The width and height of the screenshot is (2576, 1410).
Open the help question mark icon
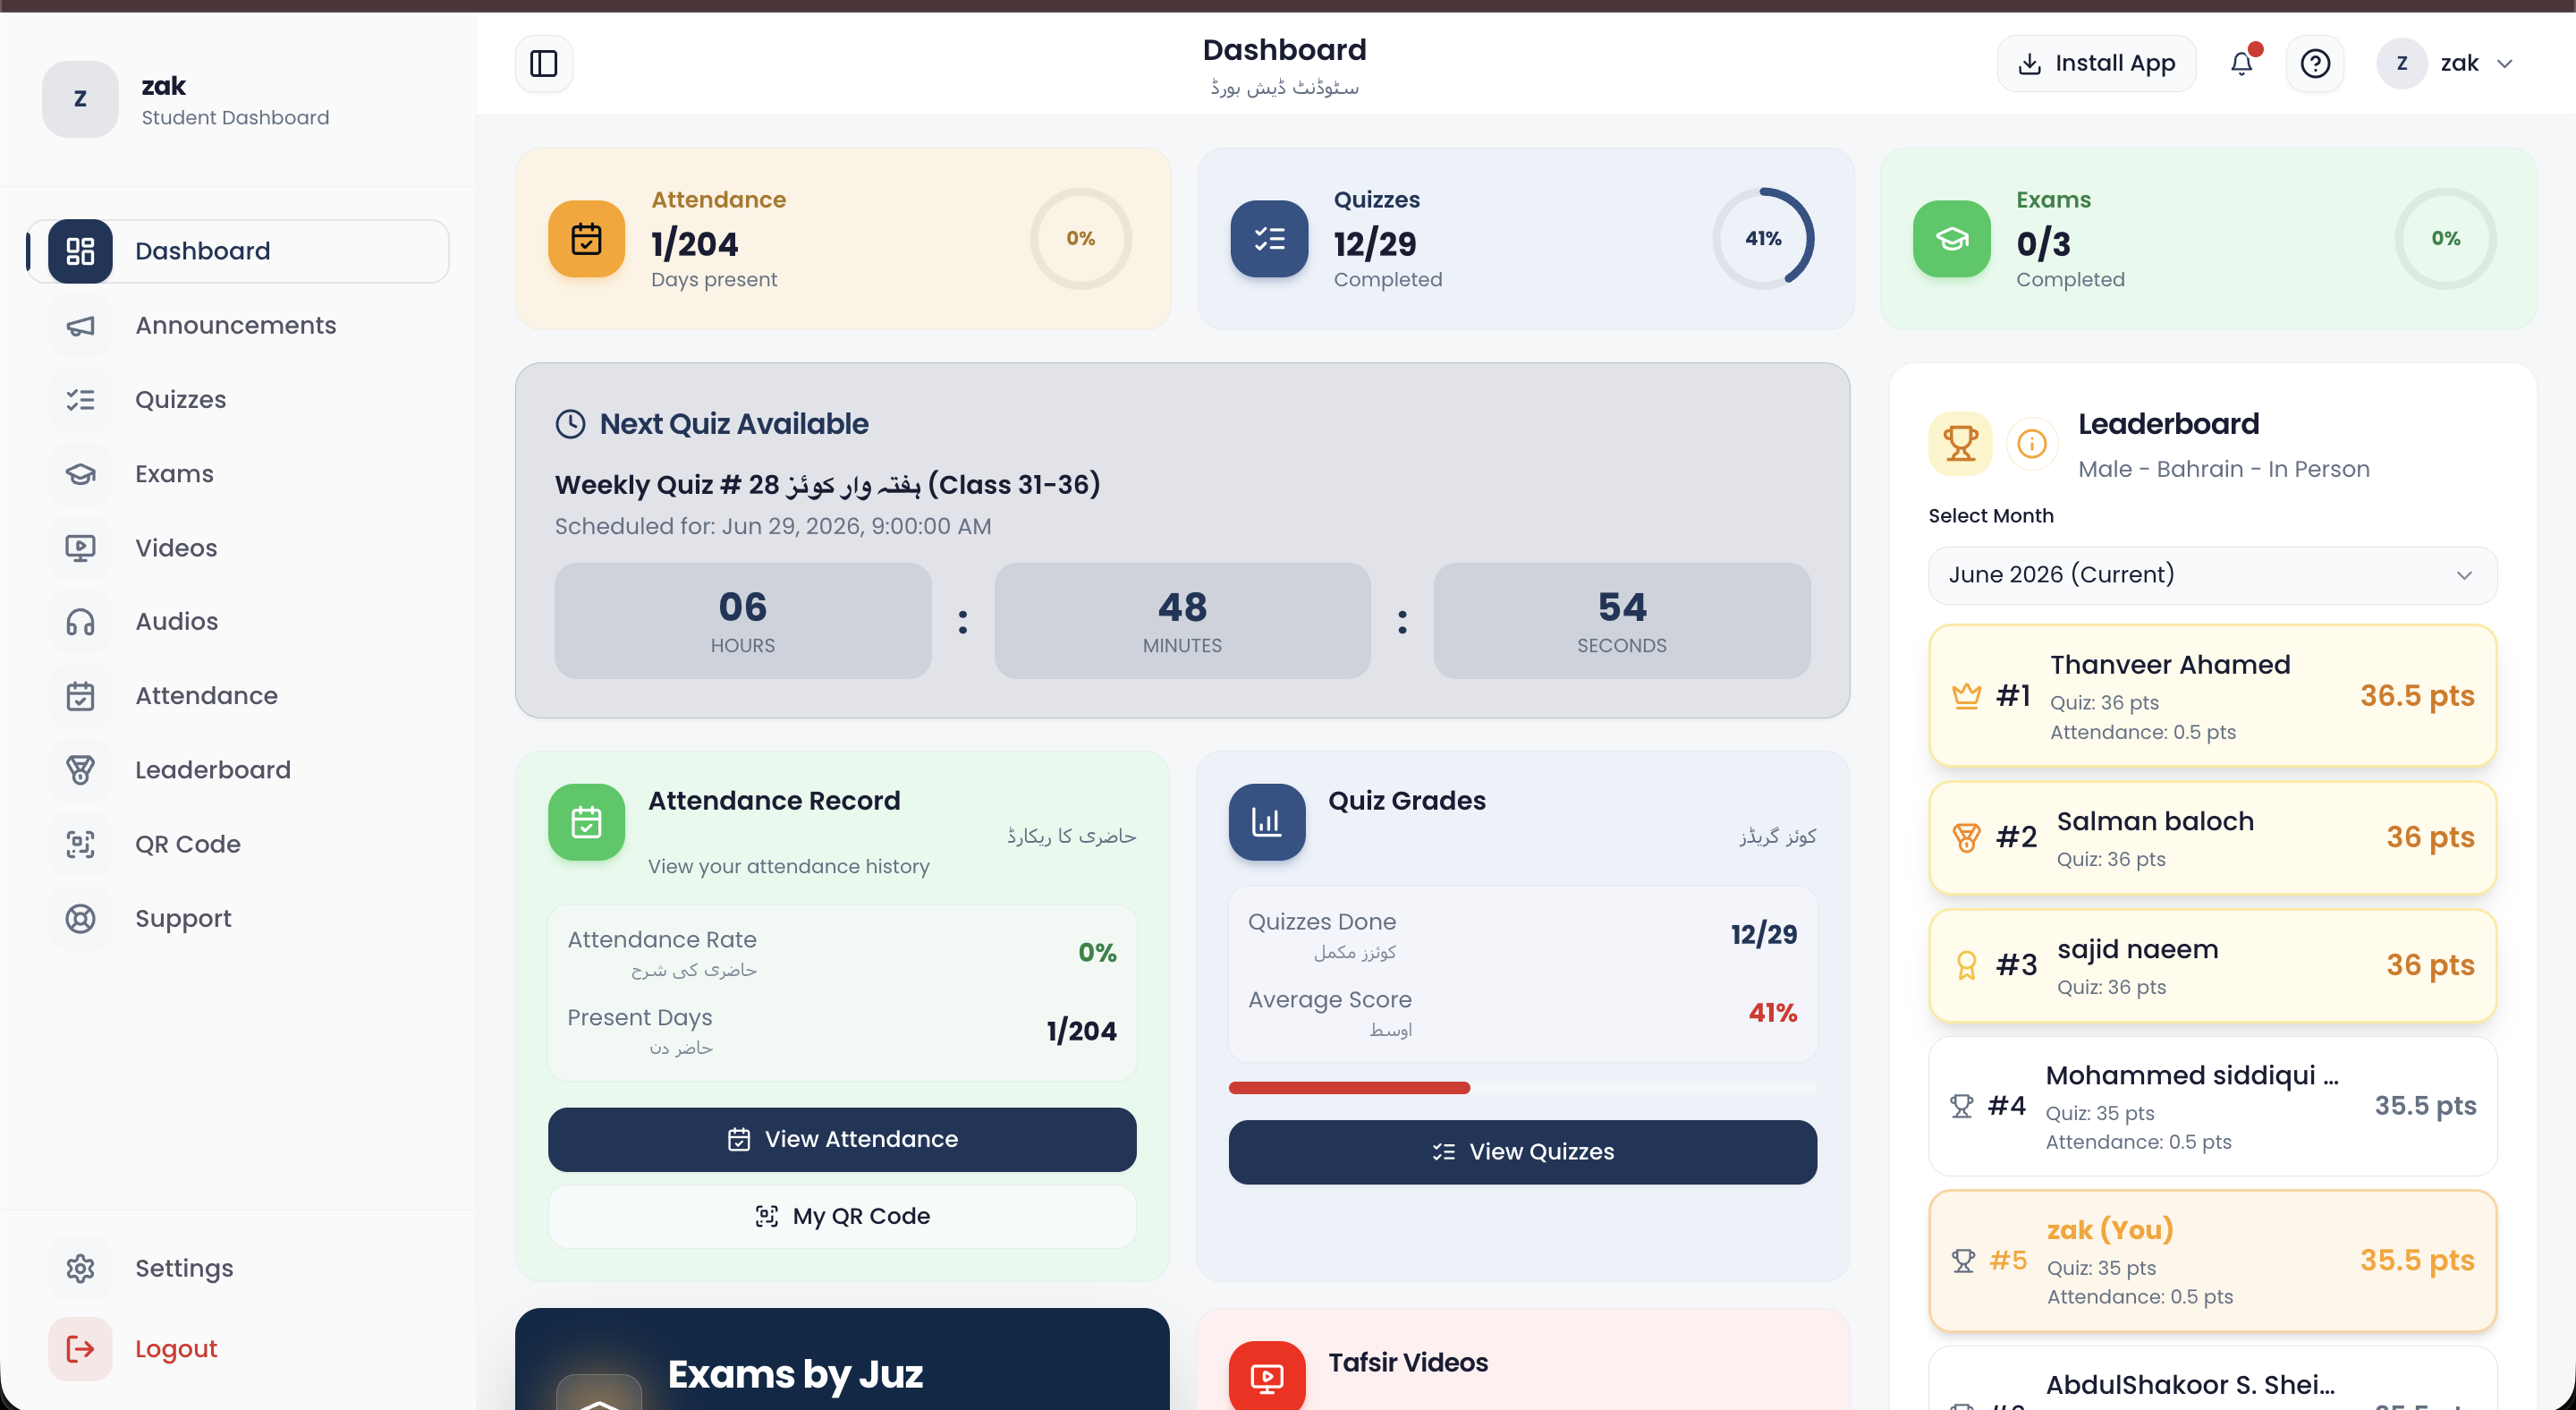pos(2314,63)
